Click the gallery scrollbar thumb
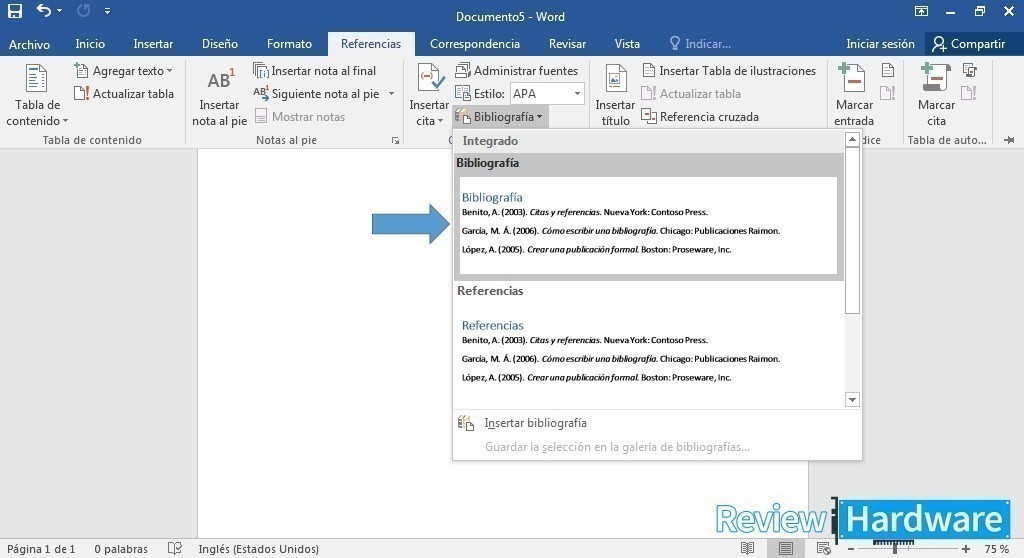Viewport: 1024px width, 558px height. tap(852, 230)
